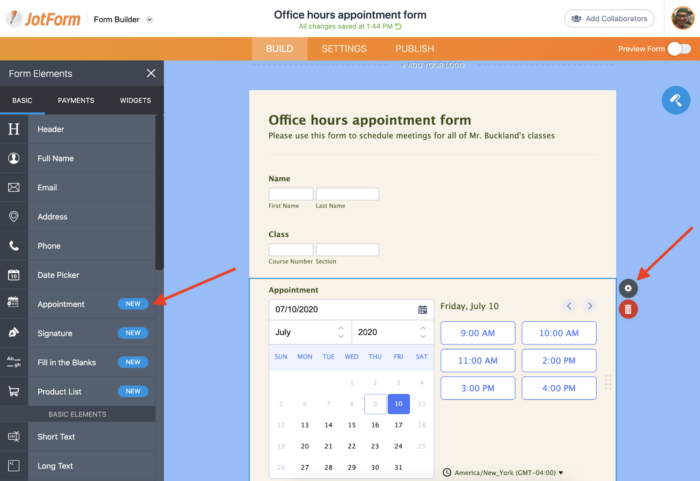Screen dimensions: 700x481
Task: Select the 3:00 PM time slot
Action: (478, 388)
